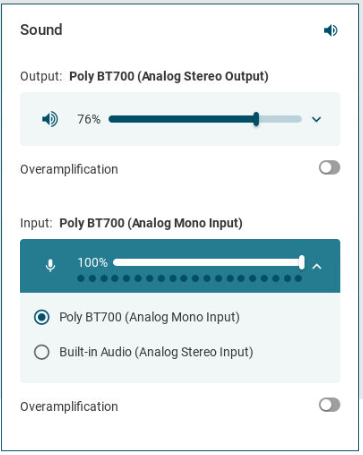This screenshot has height=455, width=363.
Task: Click the Built-in Audio input option text
Action: (x=156, y=352)
